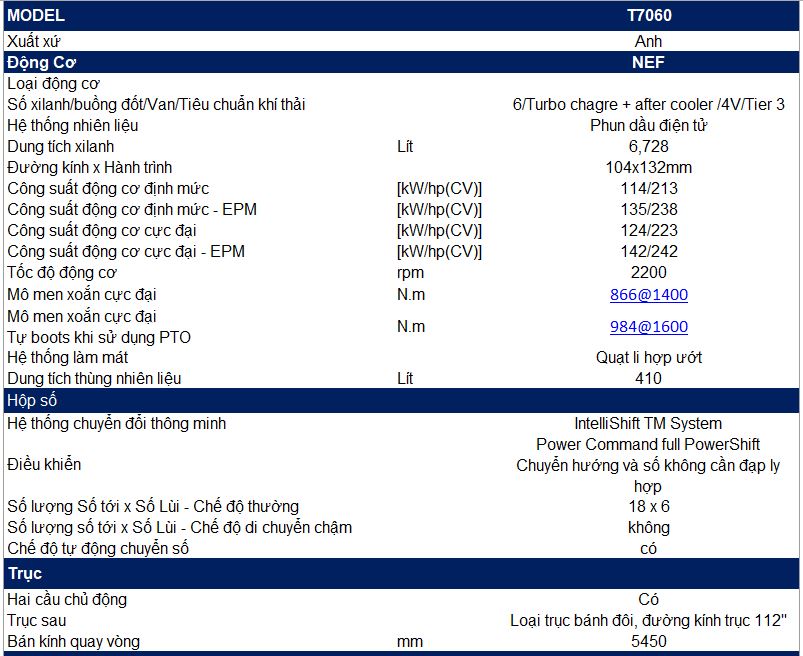The width and height of the screenshot is (803, 656).
Task: Select the 18 x 6 gear value
Action: coord(649,506)
